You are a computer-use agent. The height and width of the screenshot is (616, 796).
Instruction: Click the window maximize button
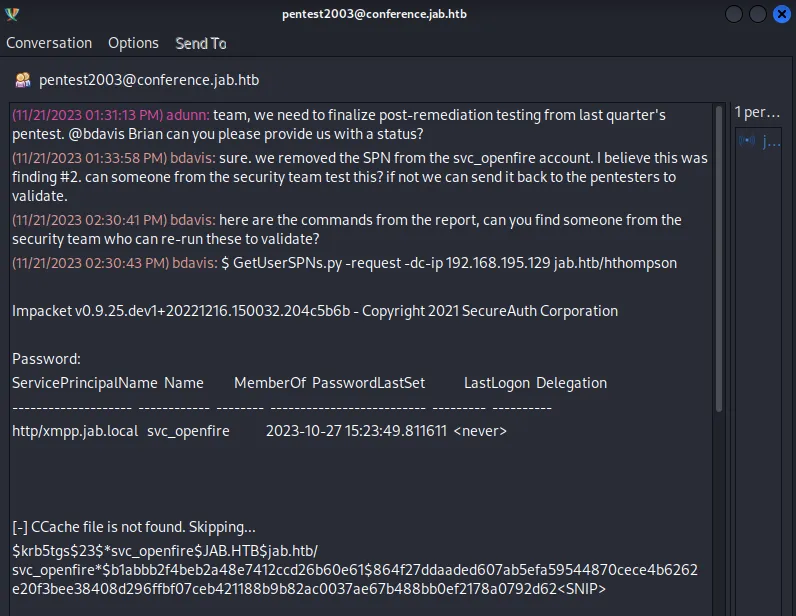(x=757, y=14)
